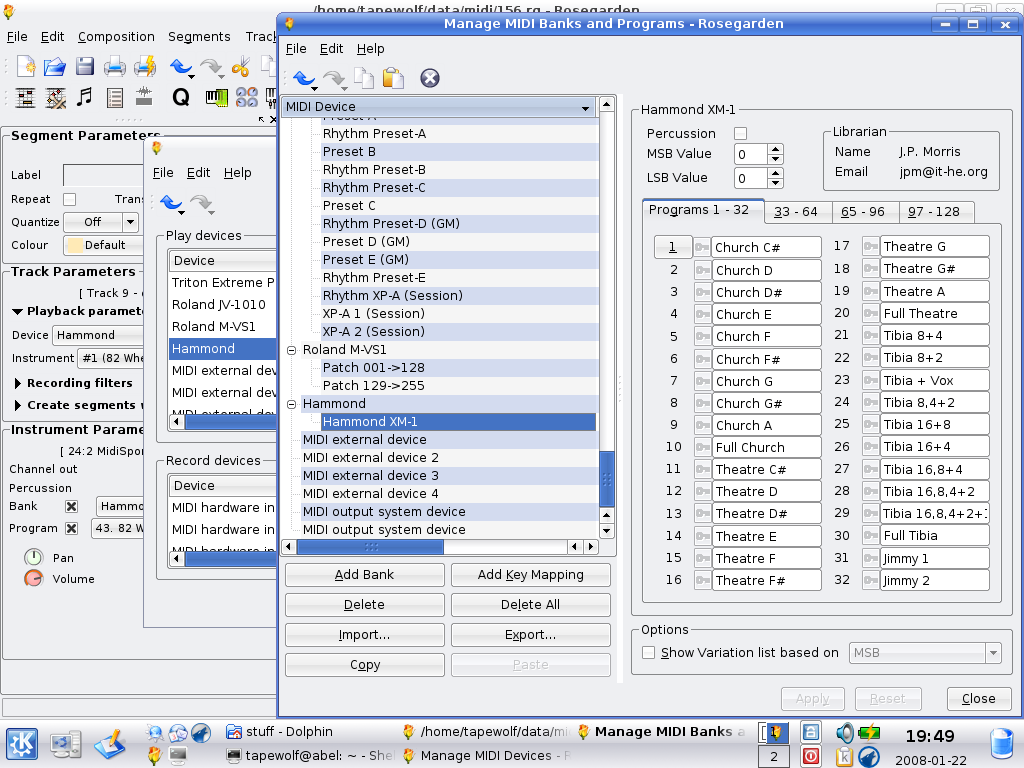Image resolution: width=1024 pixels, height=768 pixels.
Task: Click Redo arrow in Manage MIDI Devices window
Action: [x=202, y=203]
